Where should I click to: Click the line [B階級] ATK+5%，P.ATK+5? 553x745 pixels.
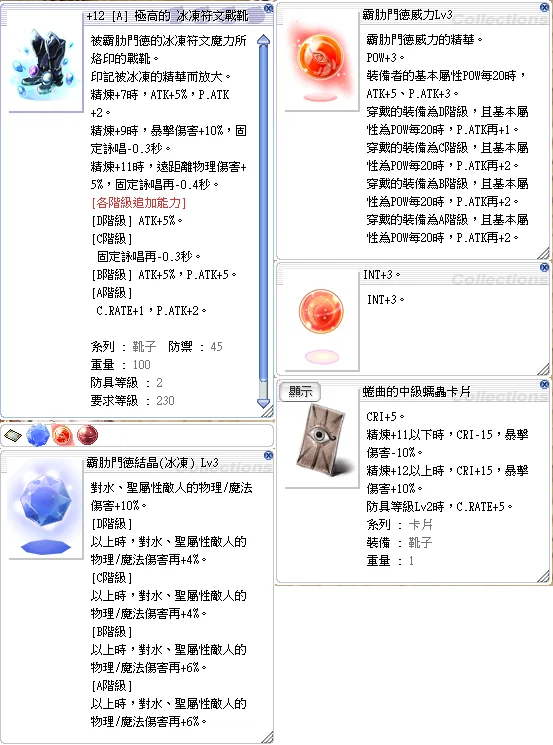(x=164, y=275)
